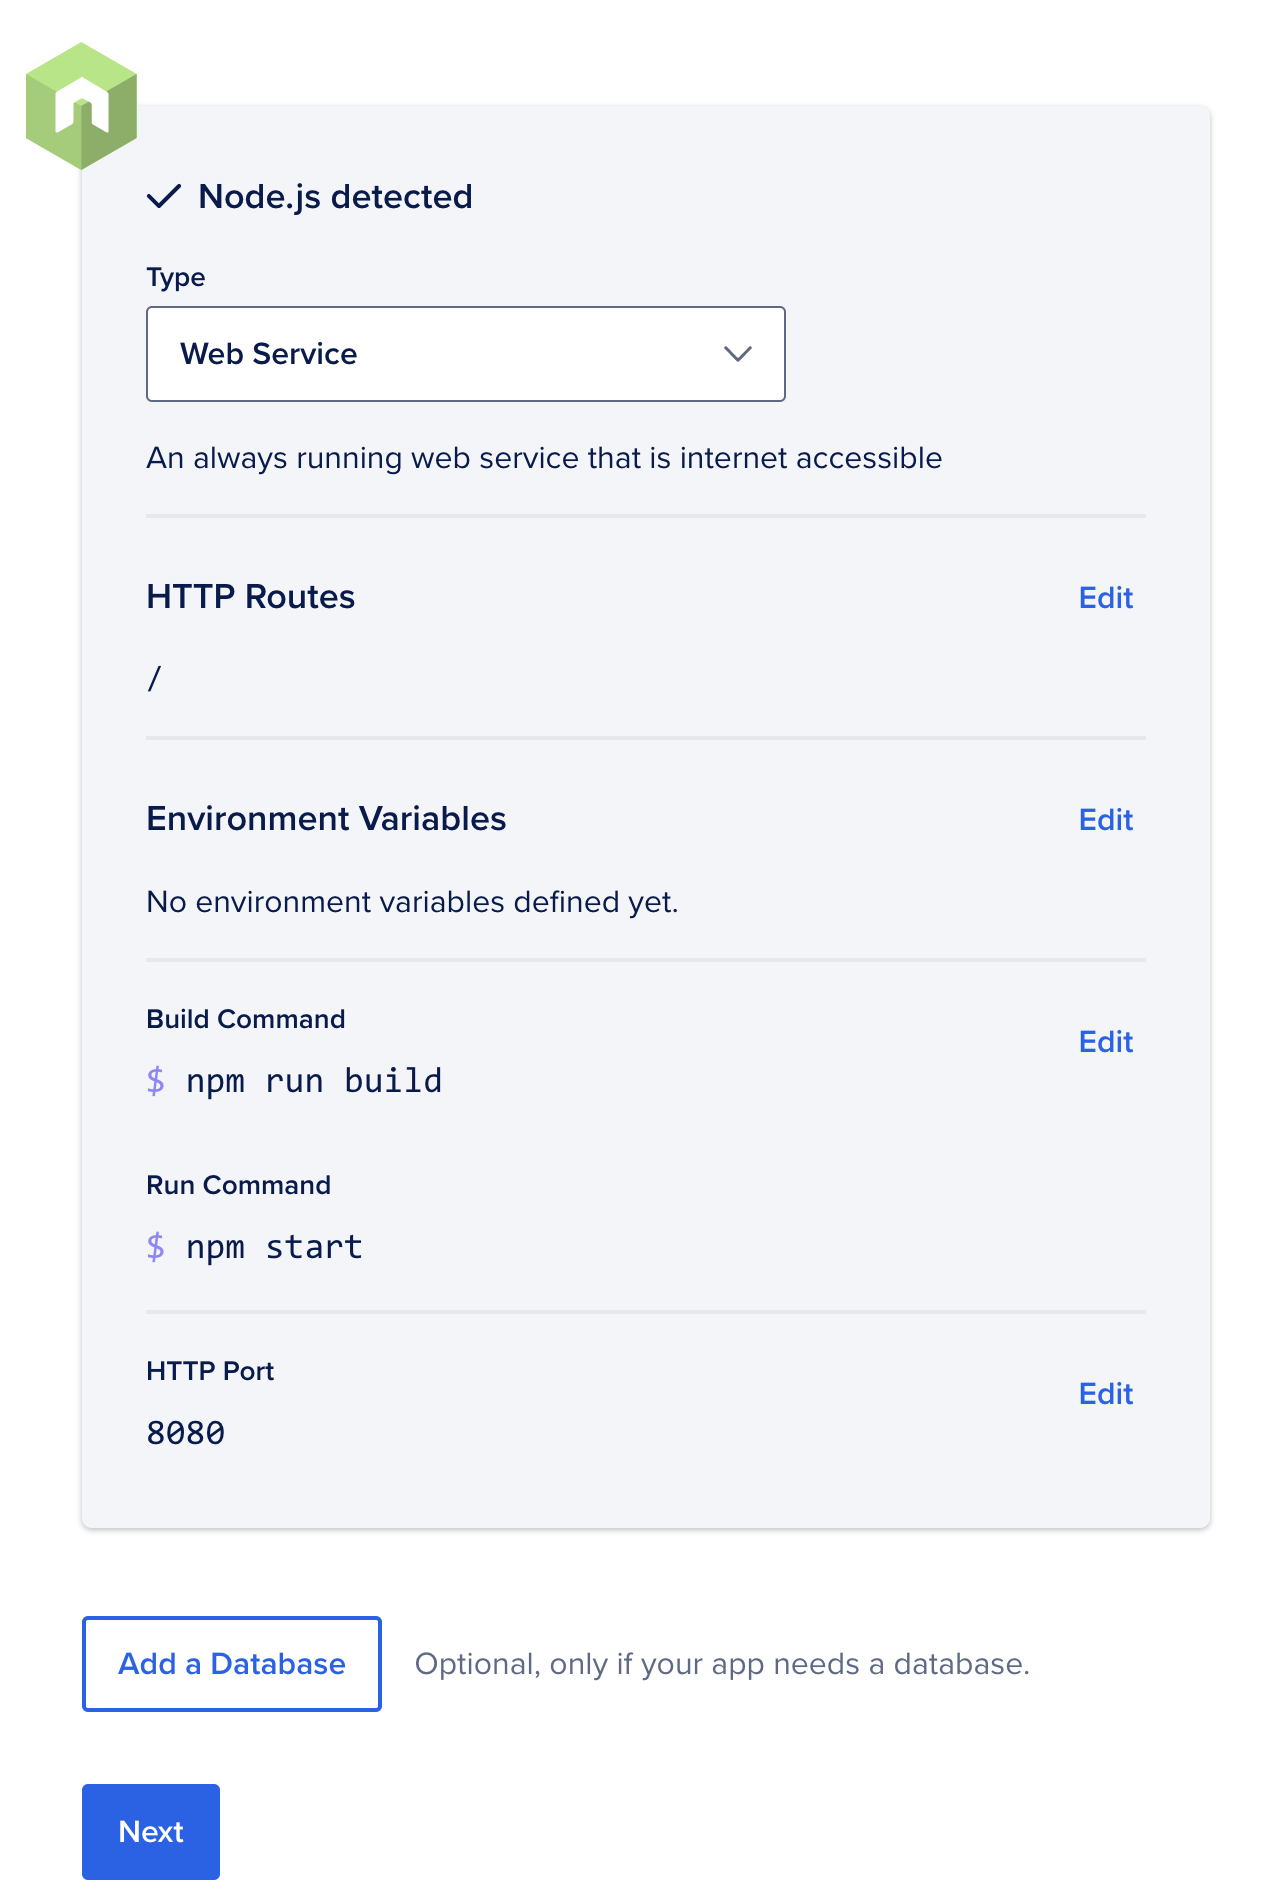1270x1898 pixels.
Task: Click the 'Node.js detected' heading
Action: (335, 196)
